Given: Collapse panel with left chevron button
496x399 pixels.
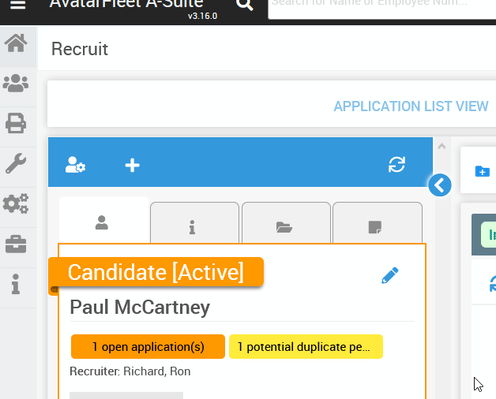Looking at the screenshot, I should point(440,185).
